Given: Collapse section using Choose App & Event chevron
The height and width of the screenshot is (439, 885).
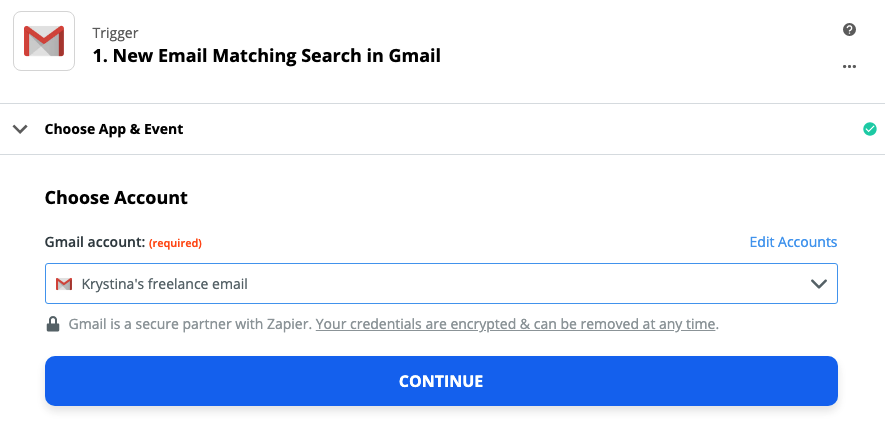Looking at the screenshot, I should tap(20, 129).
